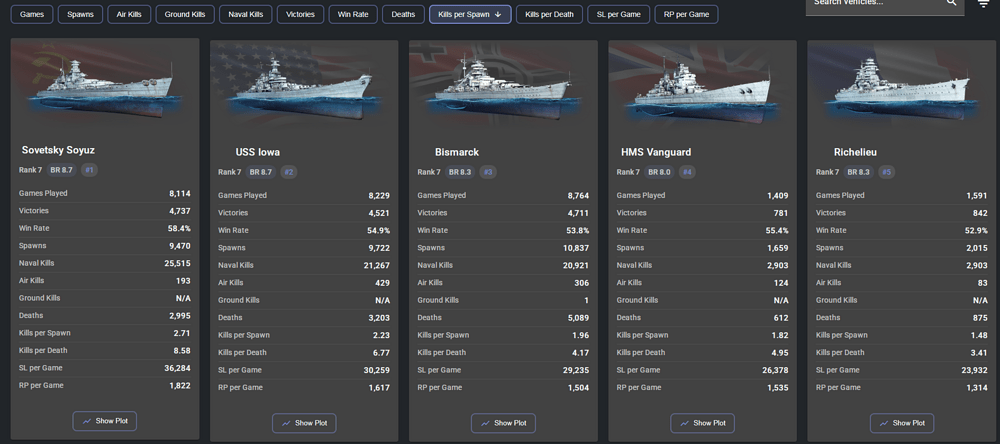The width and height of the screenshot is (1000, 444).
Task: Select USS Iowa kills per death 6.77
Action: tap(381, 352)
